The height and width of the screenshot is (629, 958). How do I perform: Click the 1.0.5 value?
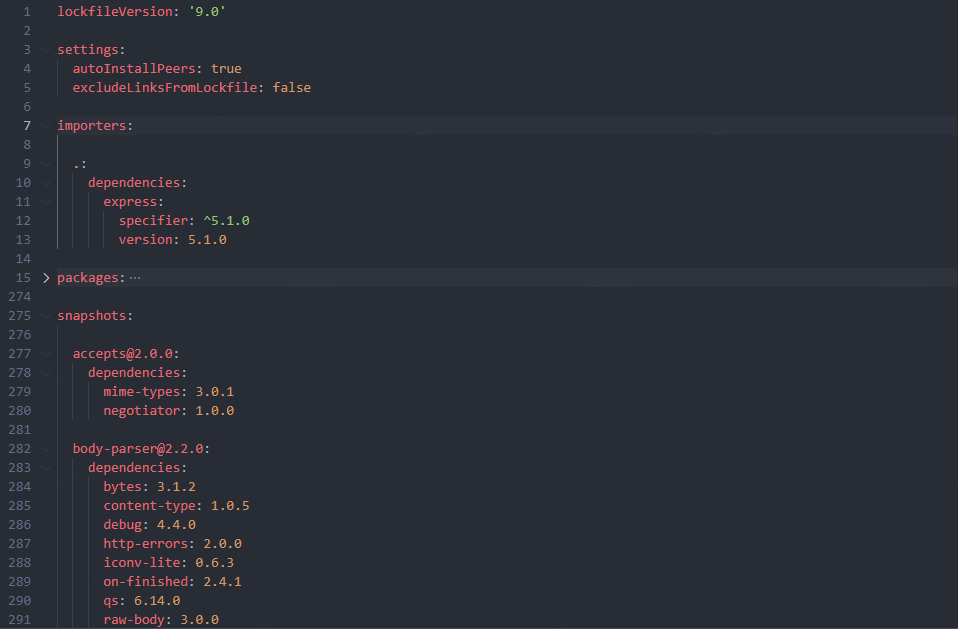[230, 506]
